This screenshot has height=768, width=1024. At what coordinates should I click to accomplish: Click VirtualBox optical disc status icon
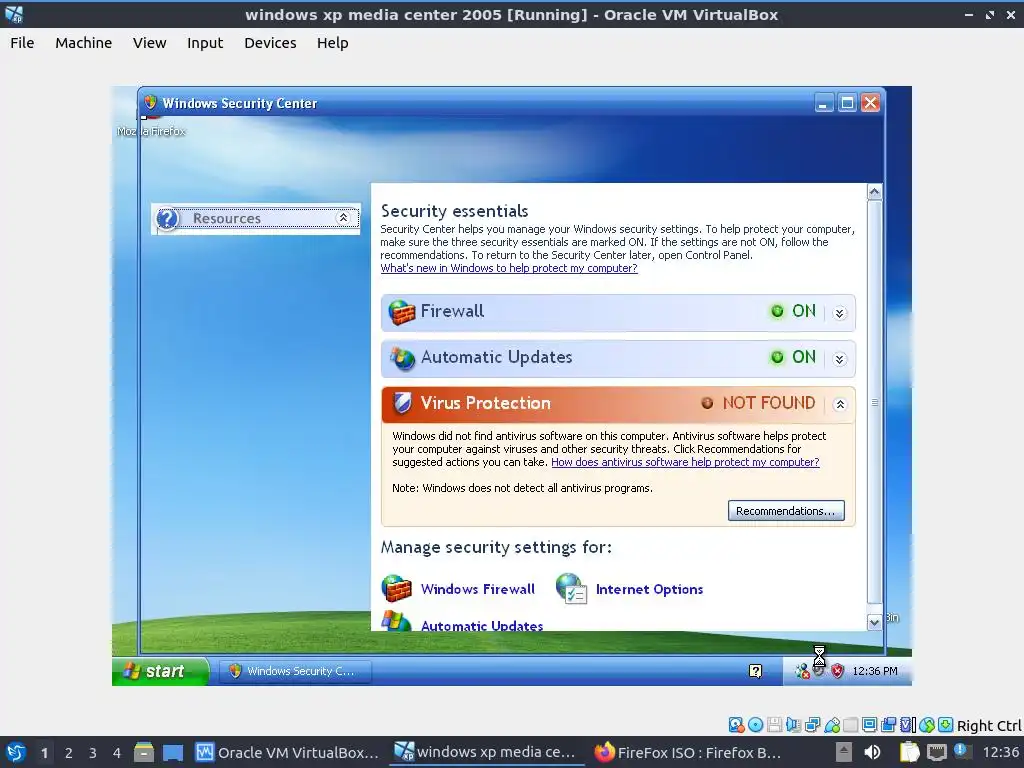pos(756,725)
